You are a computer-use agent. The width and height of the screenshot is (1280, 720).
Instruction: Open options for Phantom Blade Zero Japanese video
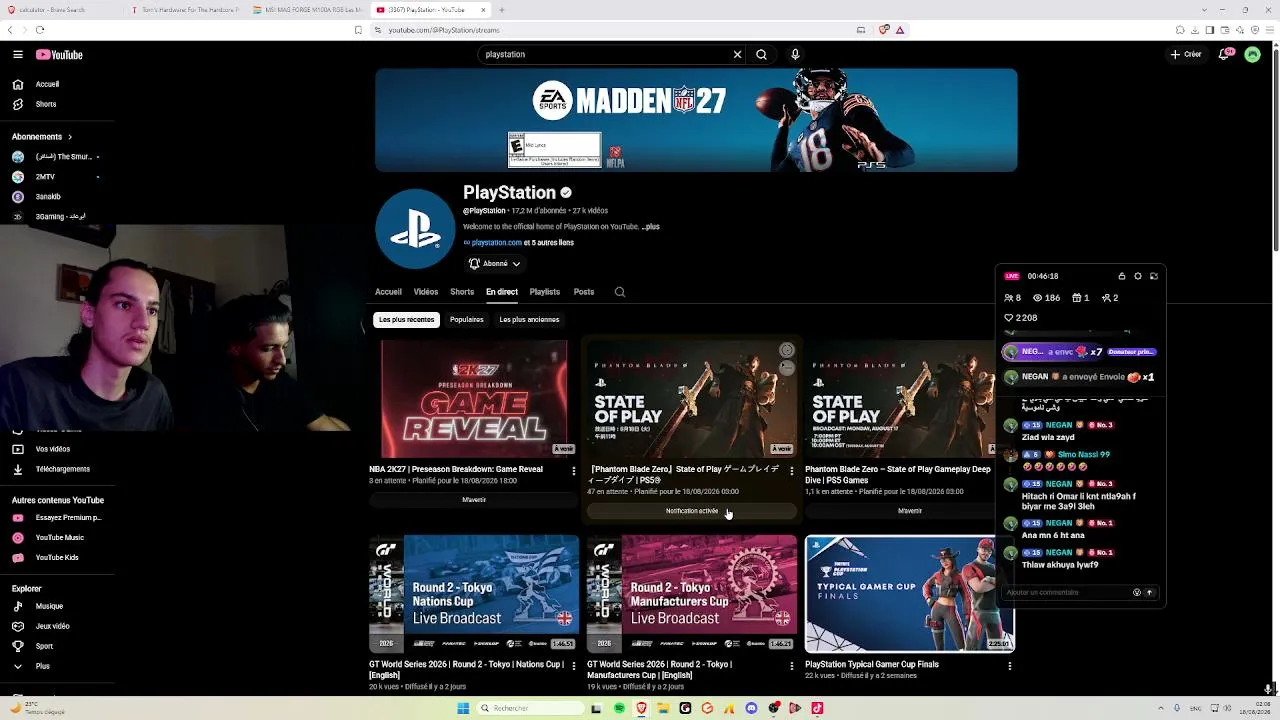point(792,470)
